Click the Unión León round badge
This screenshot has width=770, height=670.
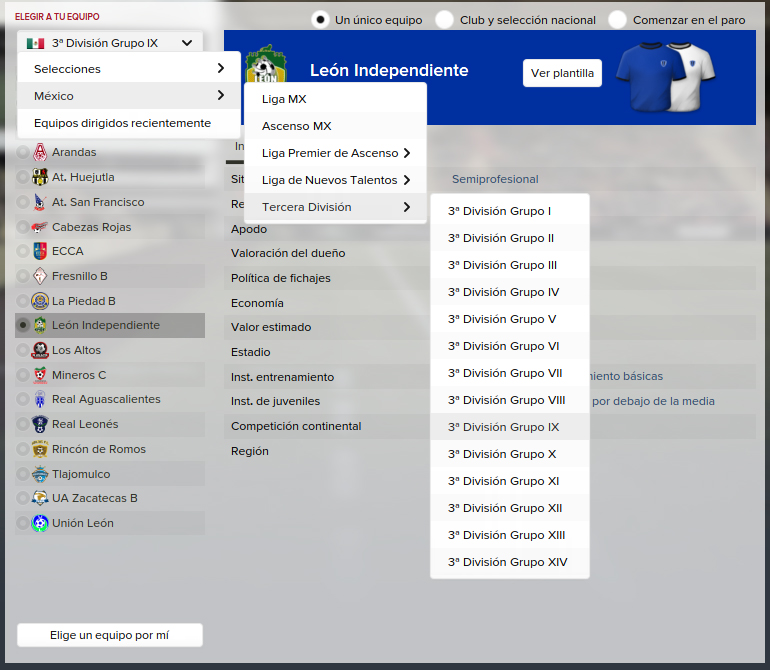40,523
